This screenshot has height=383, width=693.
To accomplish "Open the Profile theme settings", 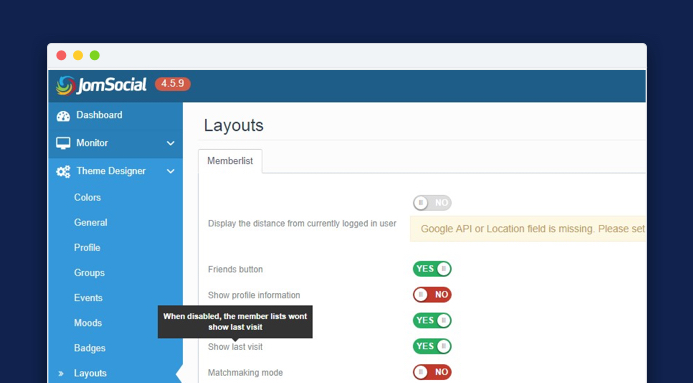I will (x=87, y=248).
